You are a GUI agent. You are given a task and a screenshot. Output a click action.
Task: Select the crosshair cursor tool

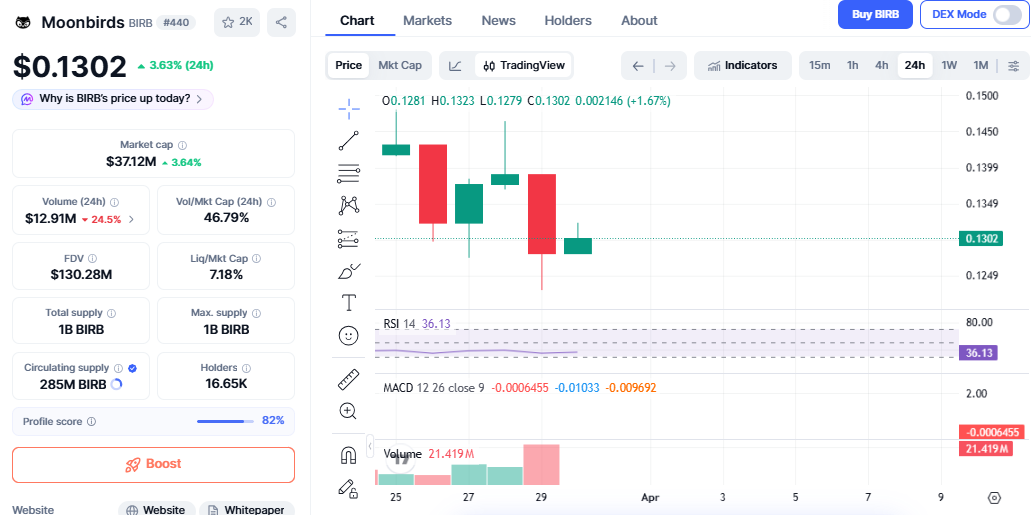(x=348, y=109)
